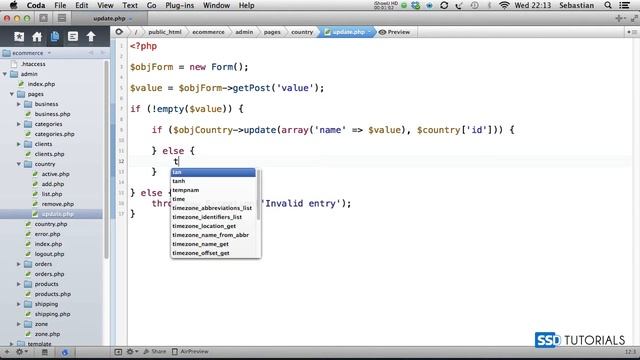
Task: Open the Coda menu in menu bar
Action: pyautogui.click(x=36, y=5)
